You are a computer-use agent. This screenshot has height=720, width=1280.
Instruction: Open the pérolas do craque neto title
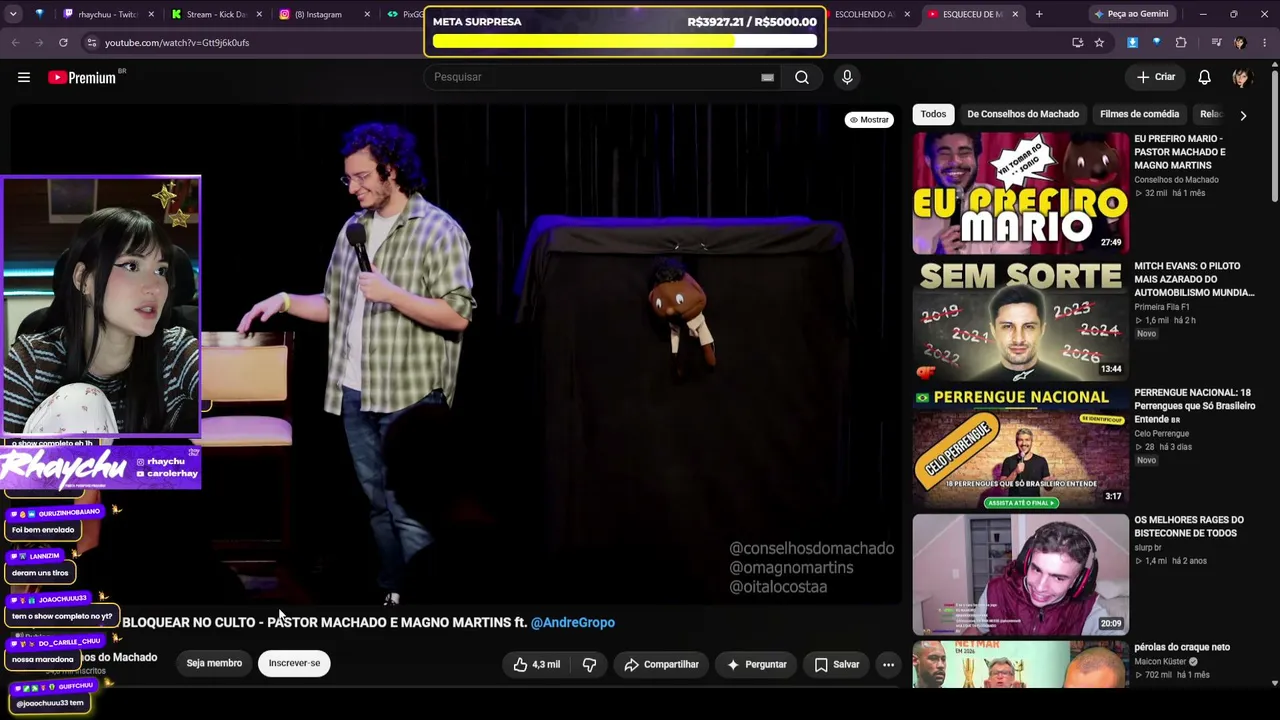1182,647
